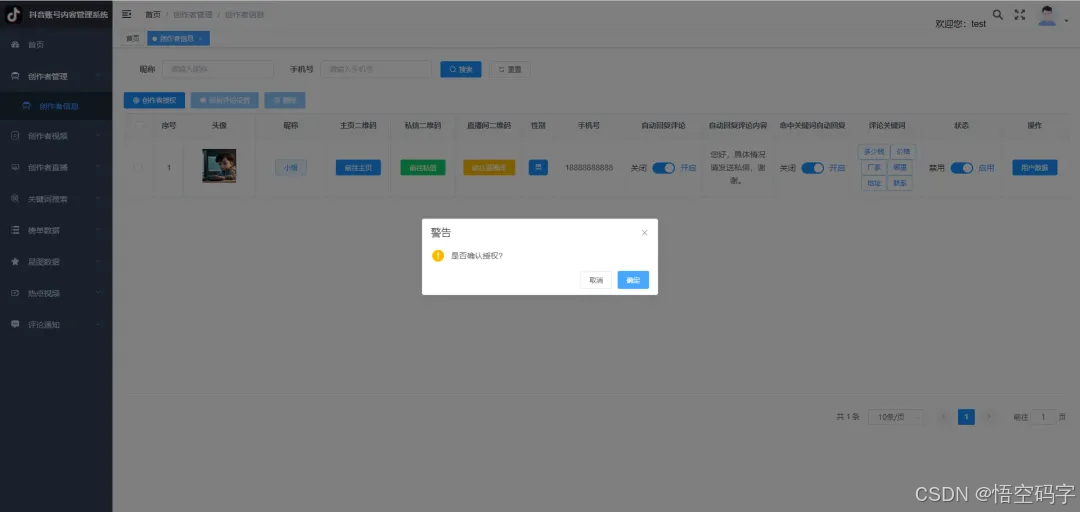Viewport: 1080px width, 512px height.
Task: Click the fullscreen toggle icon in header
Action: point(1020,14)
